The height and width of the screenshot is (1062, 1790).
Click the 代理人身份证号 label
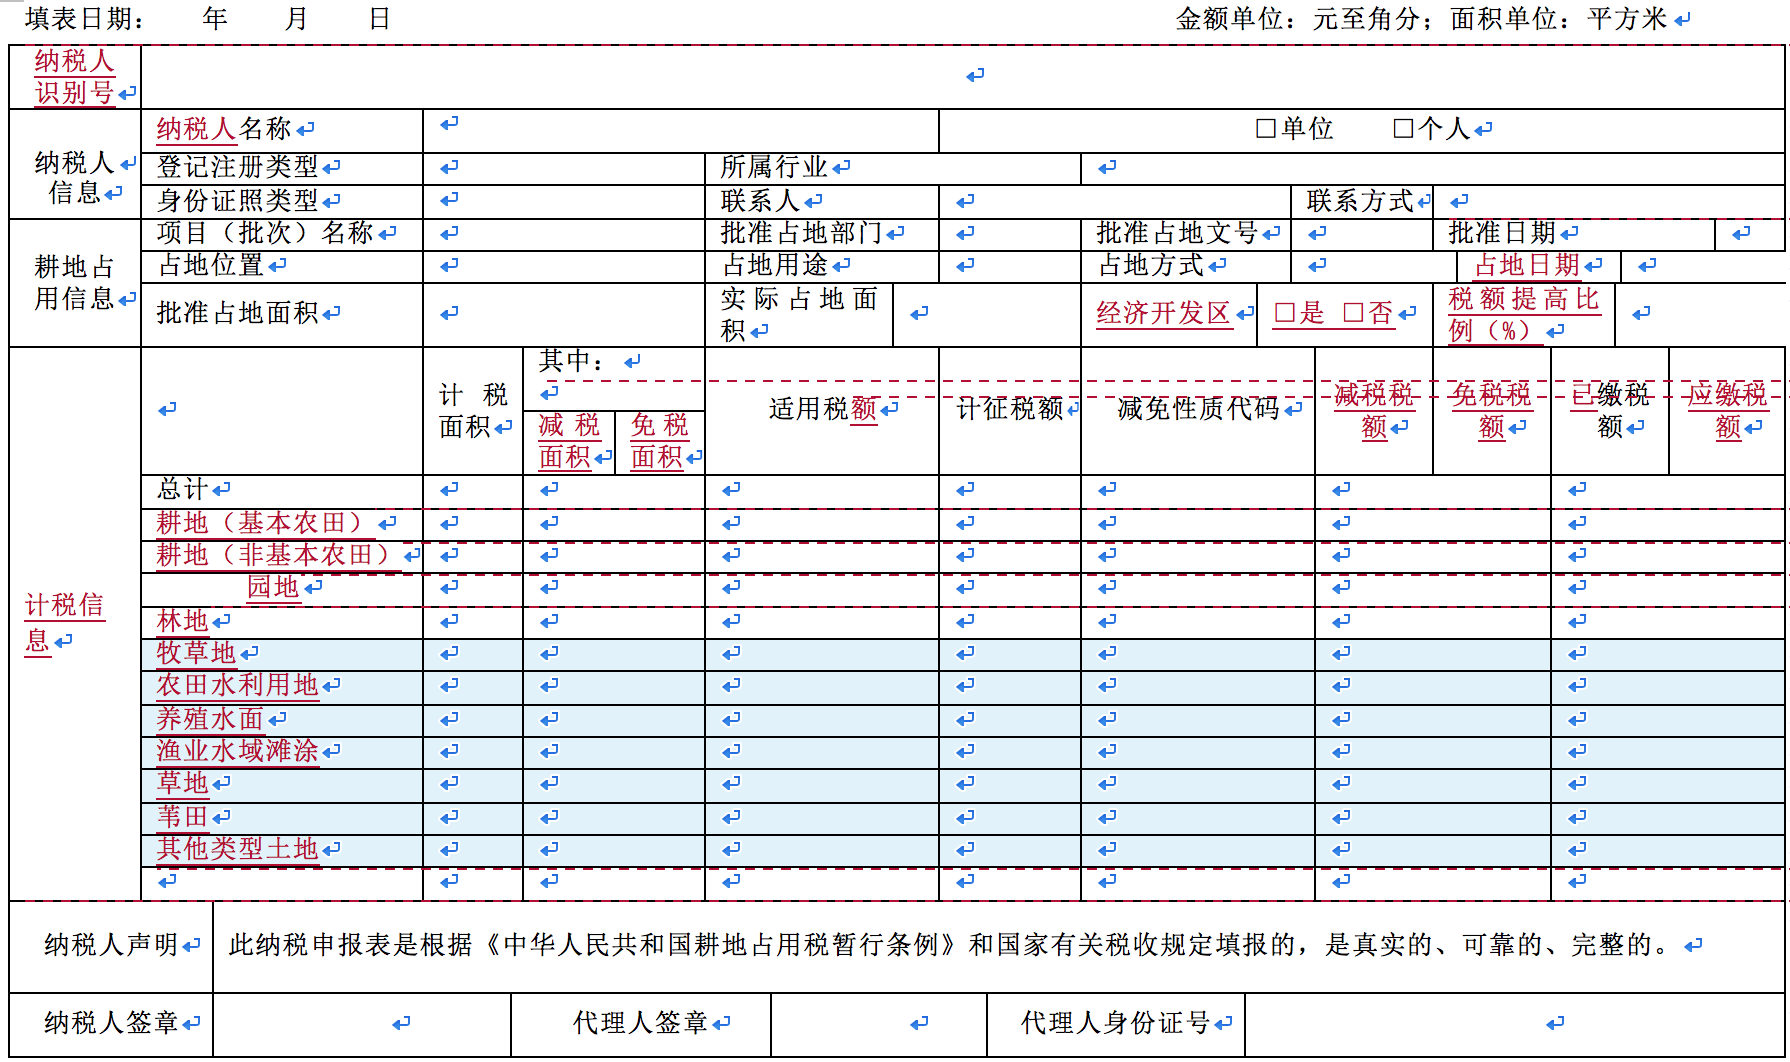tap(1115, 1023)
